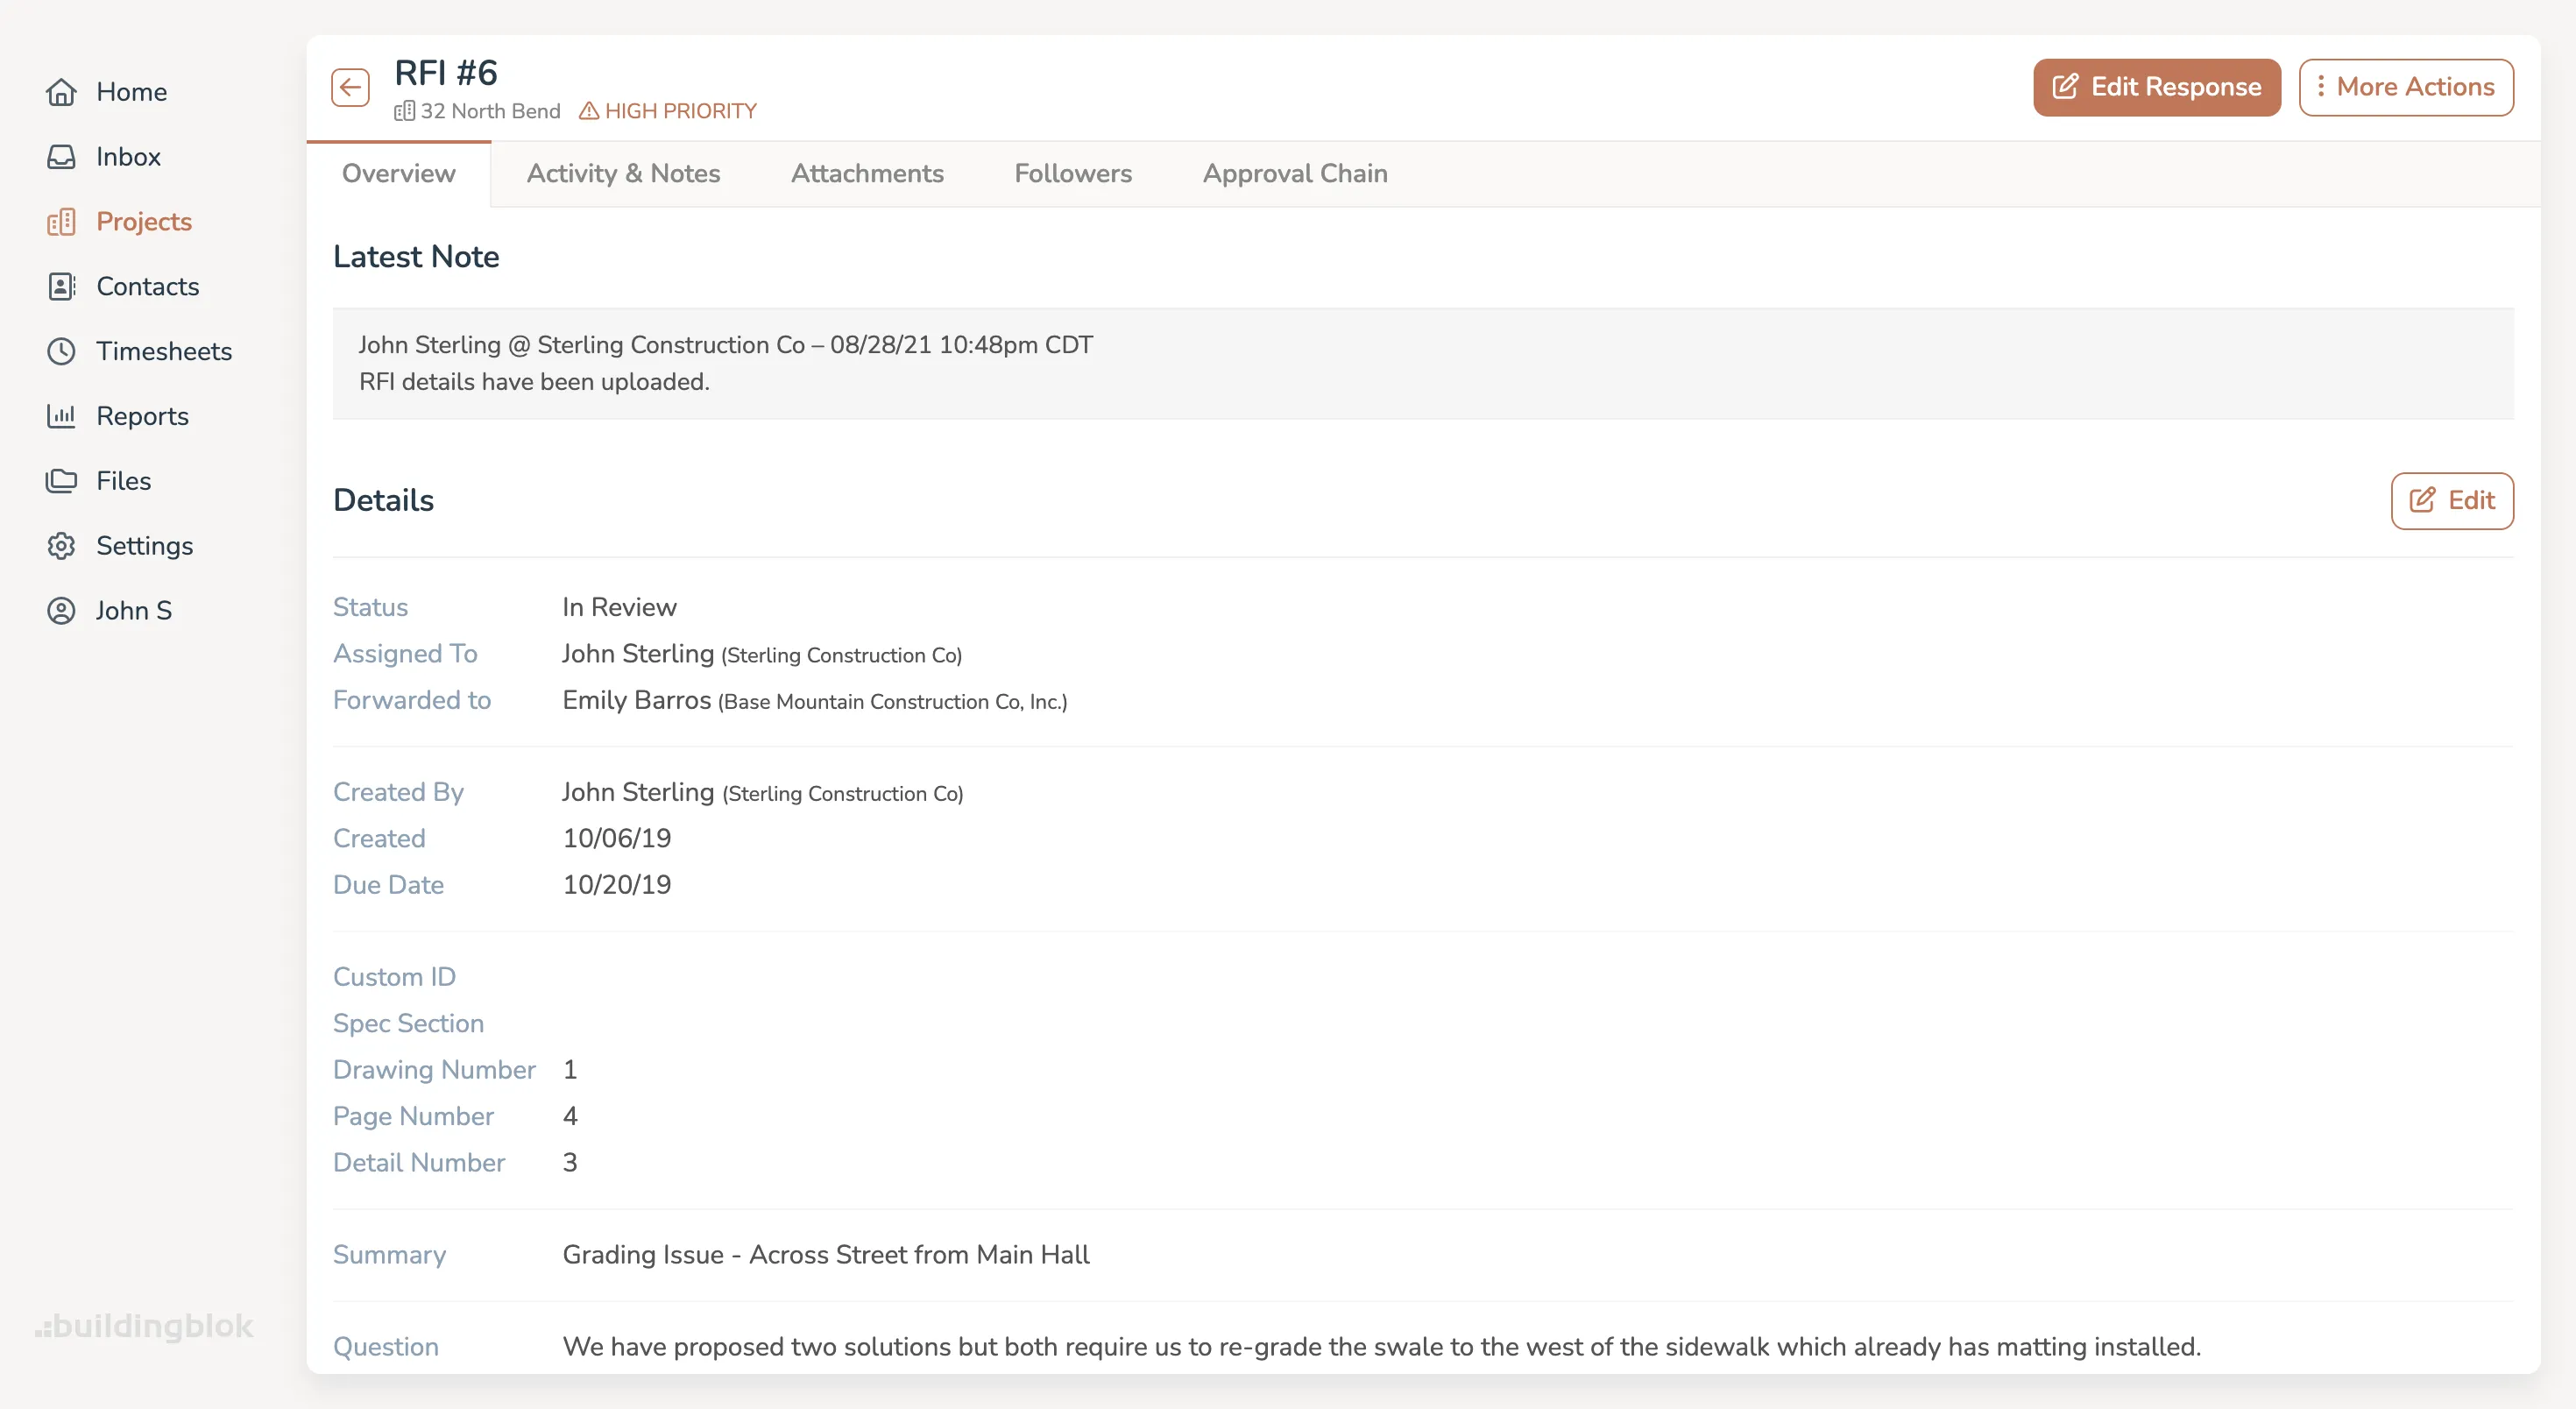
Task: Open the More Actions menu
Action: (x=2406, y=87)
